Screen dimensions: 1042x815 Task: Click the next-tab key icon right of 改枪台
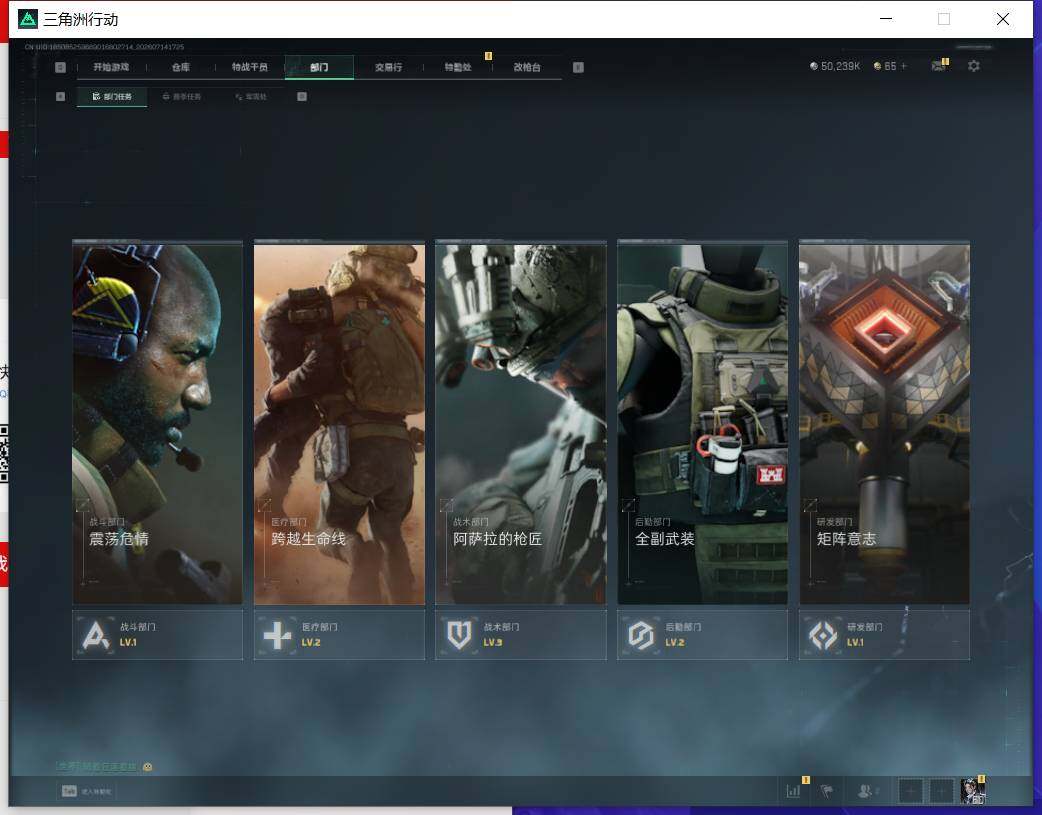(x=578, y=67)
